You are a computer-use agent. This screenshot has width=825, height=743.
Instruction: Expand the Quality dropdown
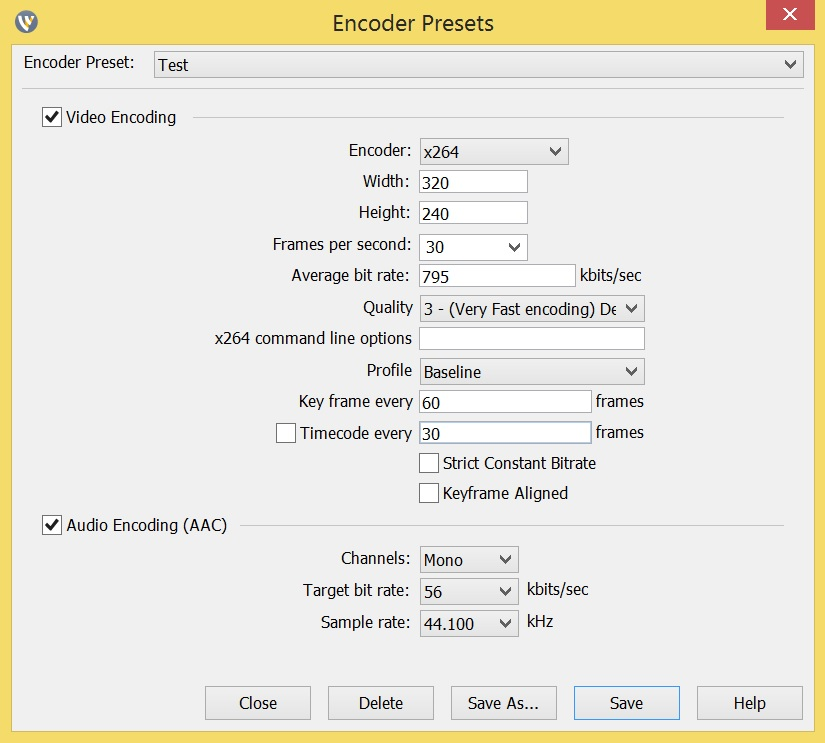click(x=532, y=309)
